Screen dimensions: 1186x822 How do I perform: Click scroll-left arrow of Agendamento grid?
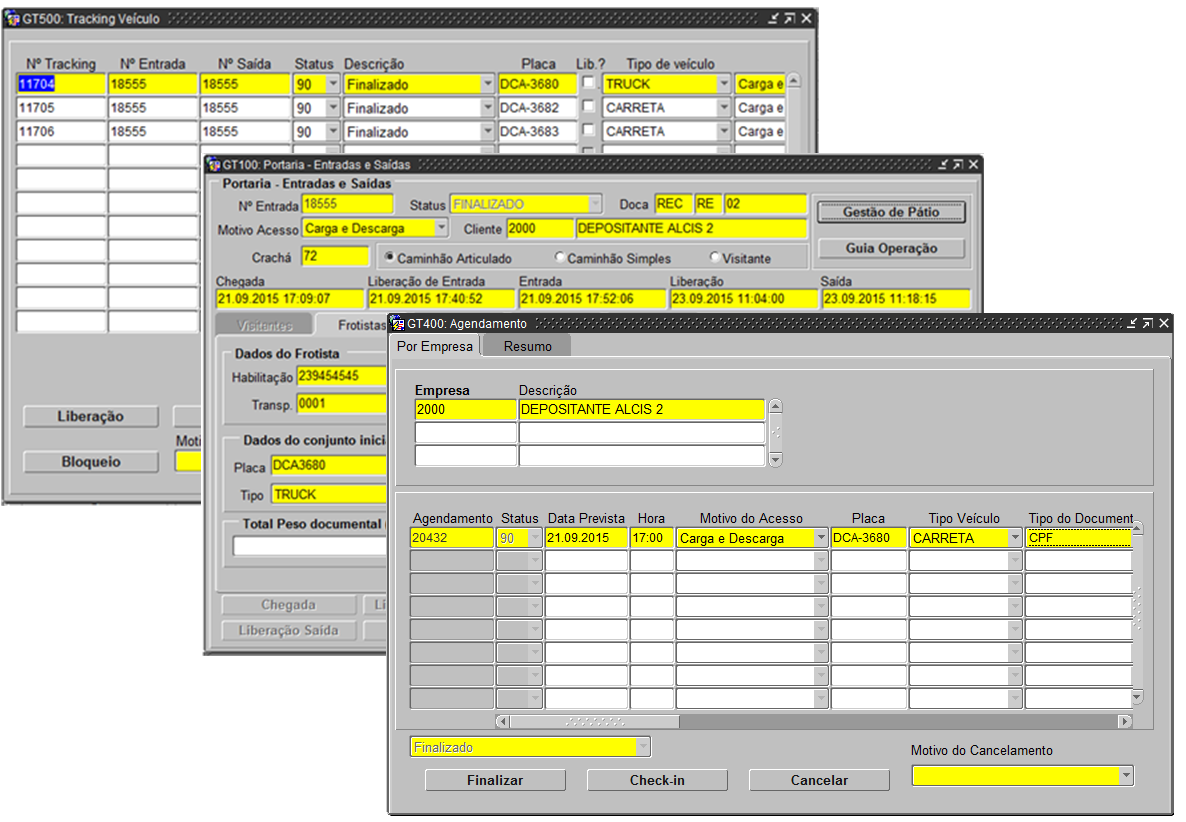(x=502, y=721)
